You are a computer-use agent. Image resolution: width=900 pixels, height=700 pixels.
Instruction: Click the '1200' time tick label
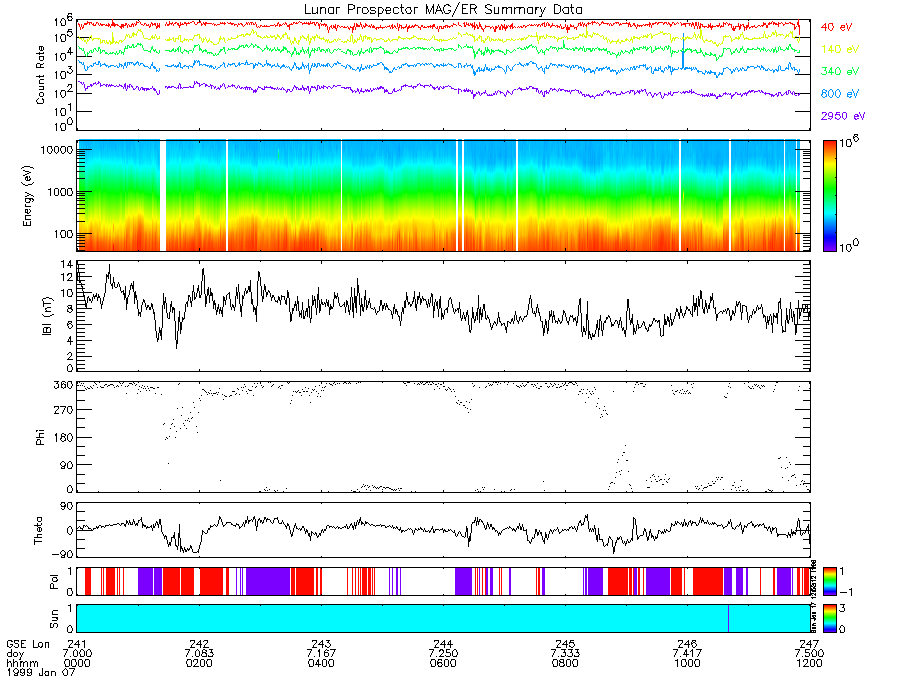[809, 663]
